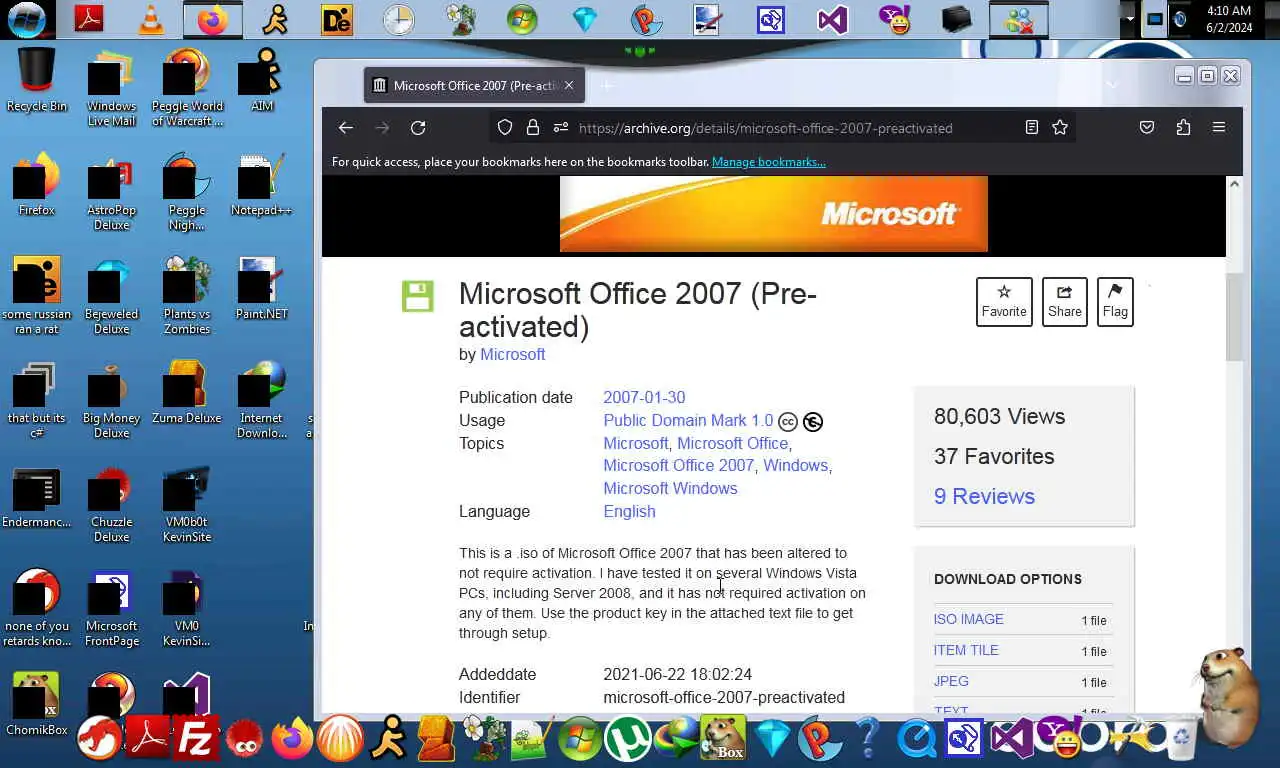
Task: Click the taskbar date and time
Action: click(1229, 19)
